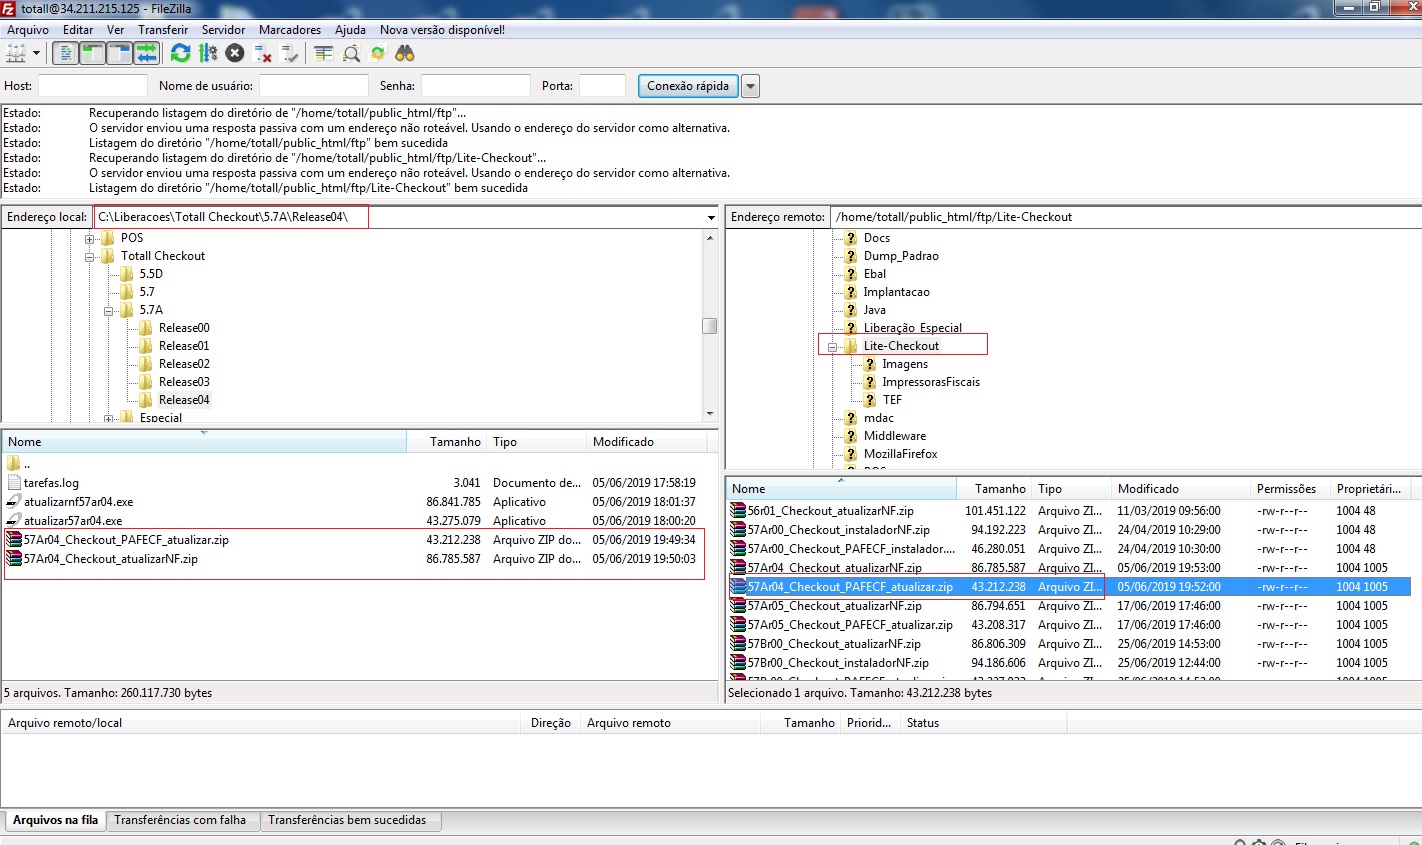Reconnect to the last server

pyautogui.click(x=290, y=53)
